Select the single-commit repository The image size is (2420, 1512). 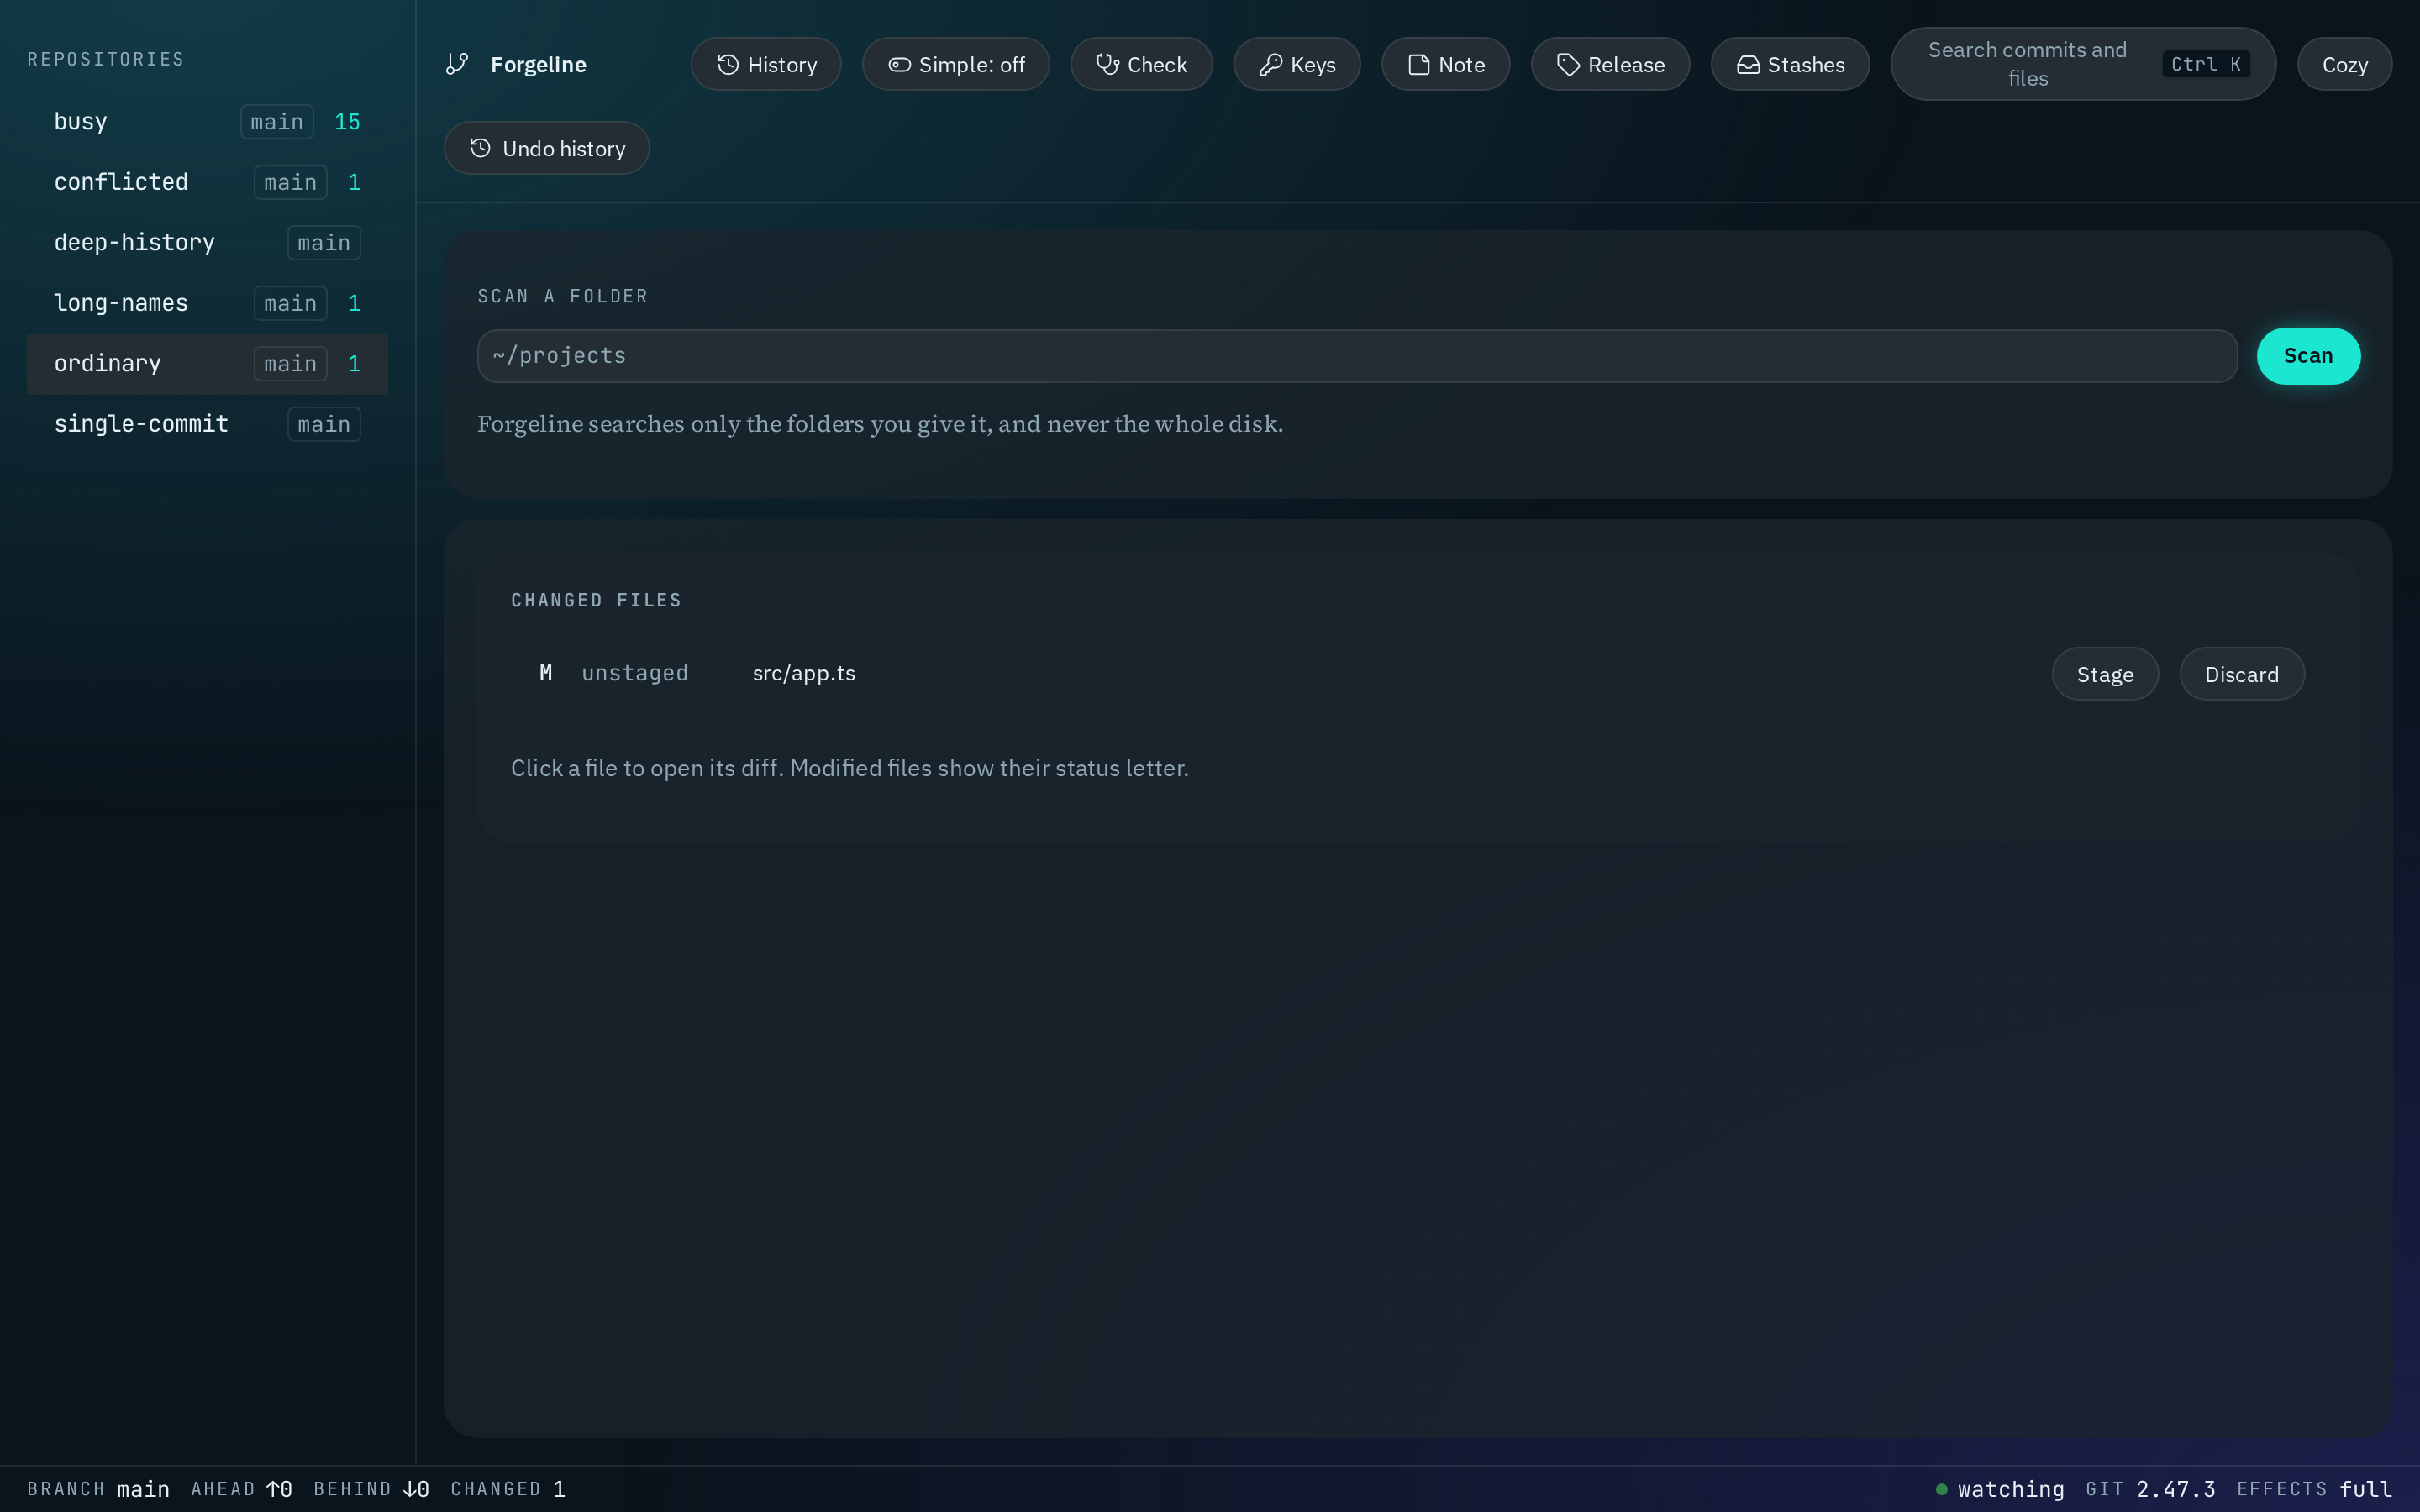click(207, 424)
